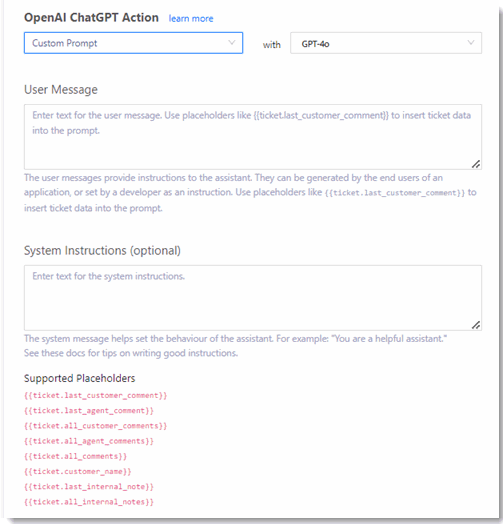This screenshot has height=524, width=503.
Task: Click the {{ticket.last_agent_comment}} placeholder
Action: (89, 411)
